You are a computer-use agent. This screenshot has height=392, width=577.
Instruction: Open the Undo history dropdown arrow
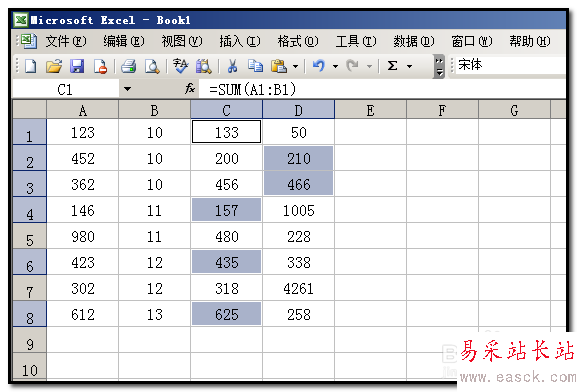[335, 67]
